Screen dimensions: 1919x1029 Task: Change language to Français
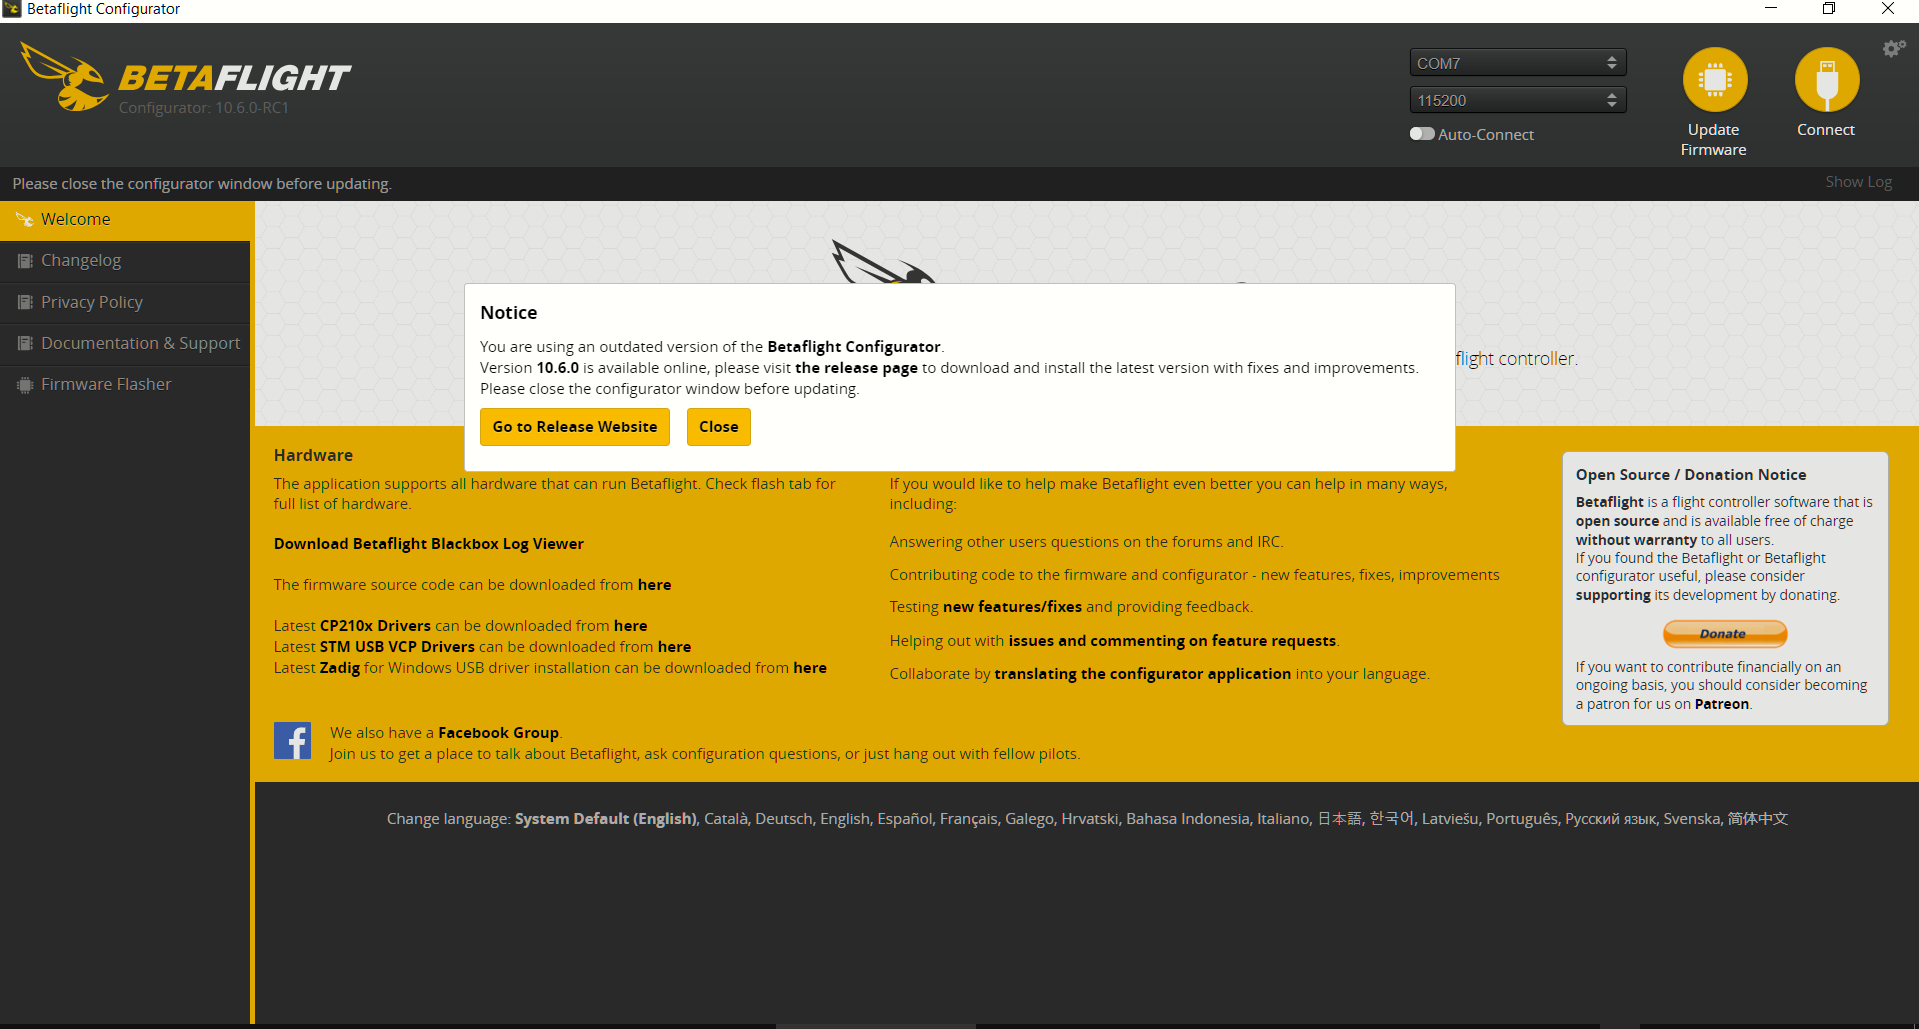tap(968, 819)
